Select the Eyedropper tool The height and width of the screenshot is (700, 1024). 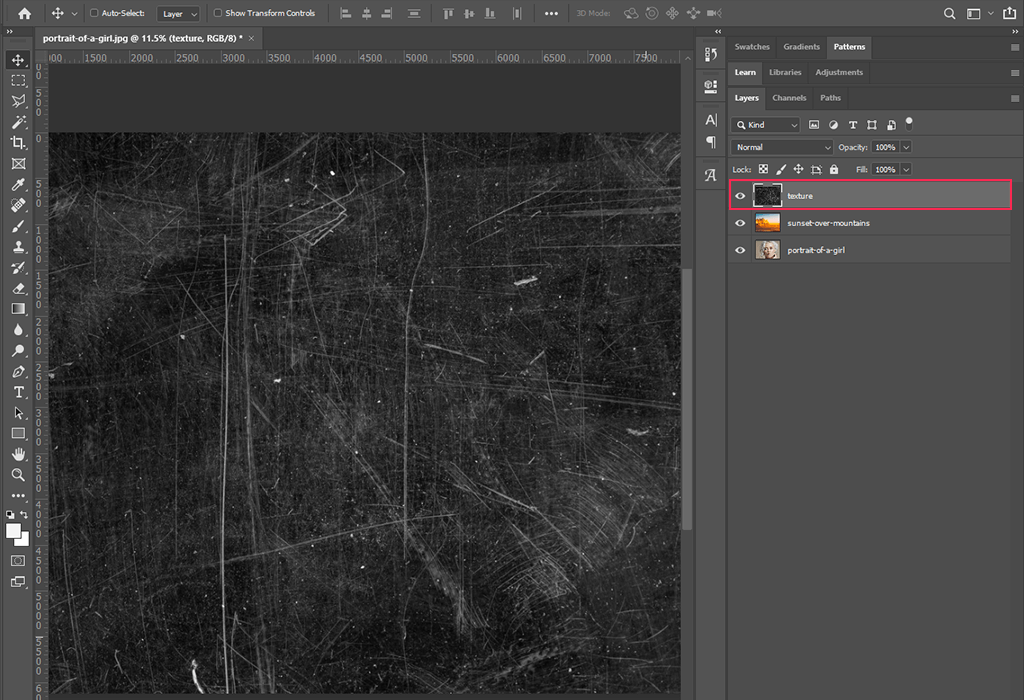click(18, 185)
